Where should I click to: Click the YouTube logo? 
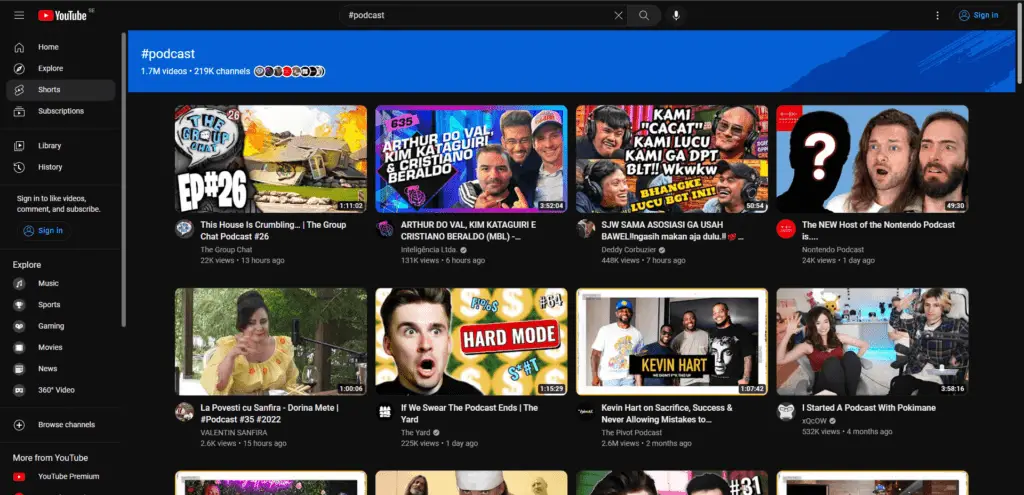pyautogui.click(x=62, y=15)
